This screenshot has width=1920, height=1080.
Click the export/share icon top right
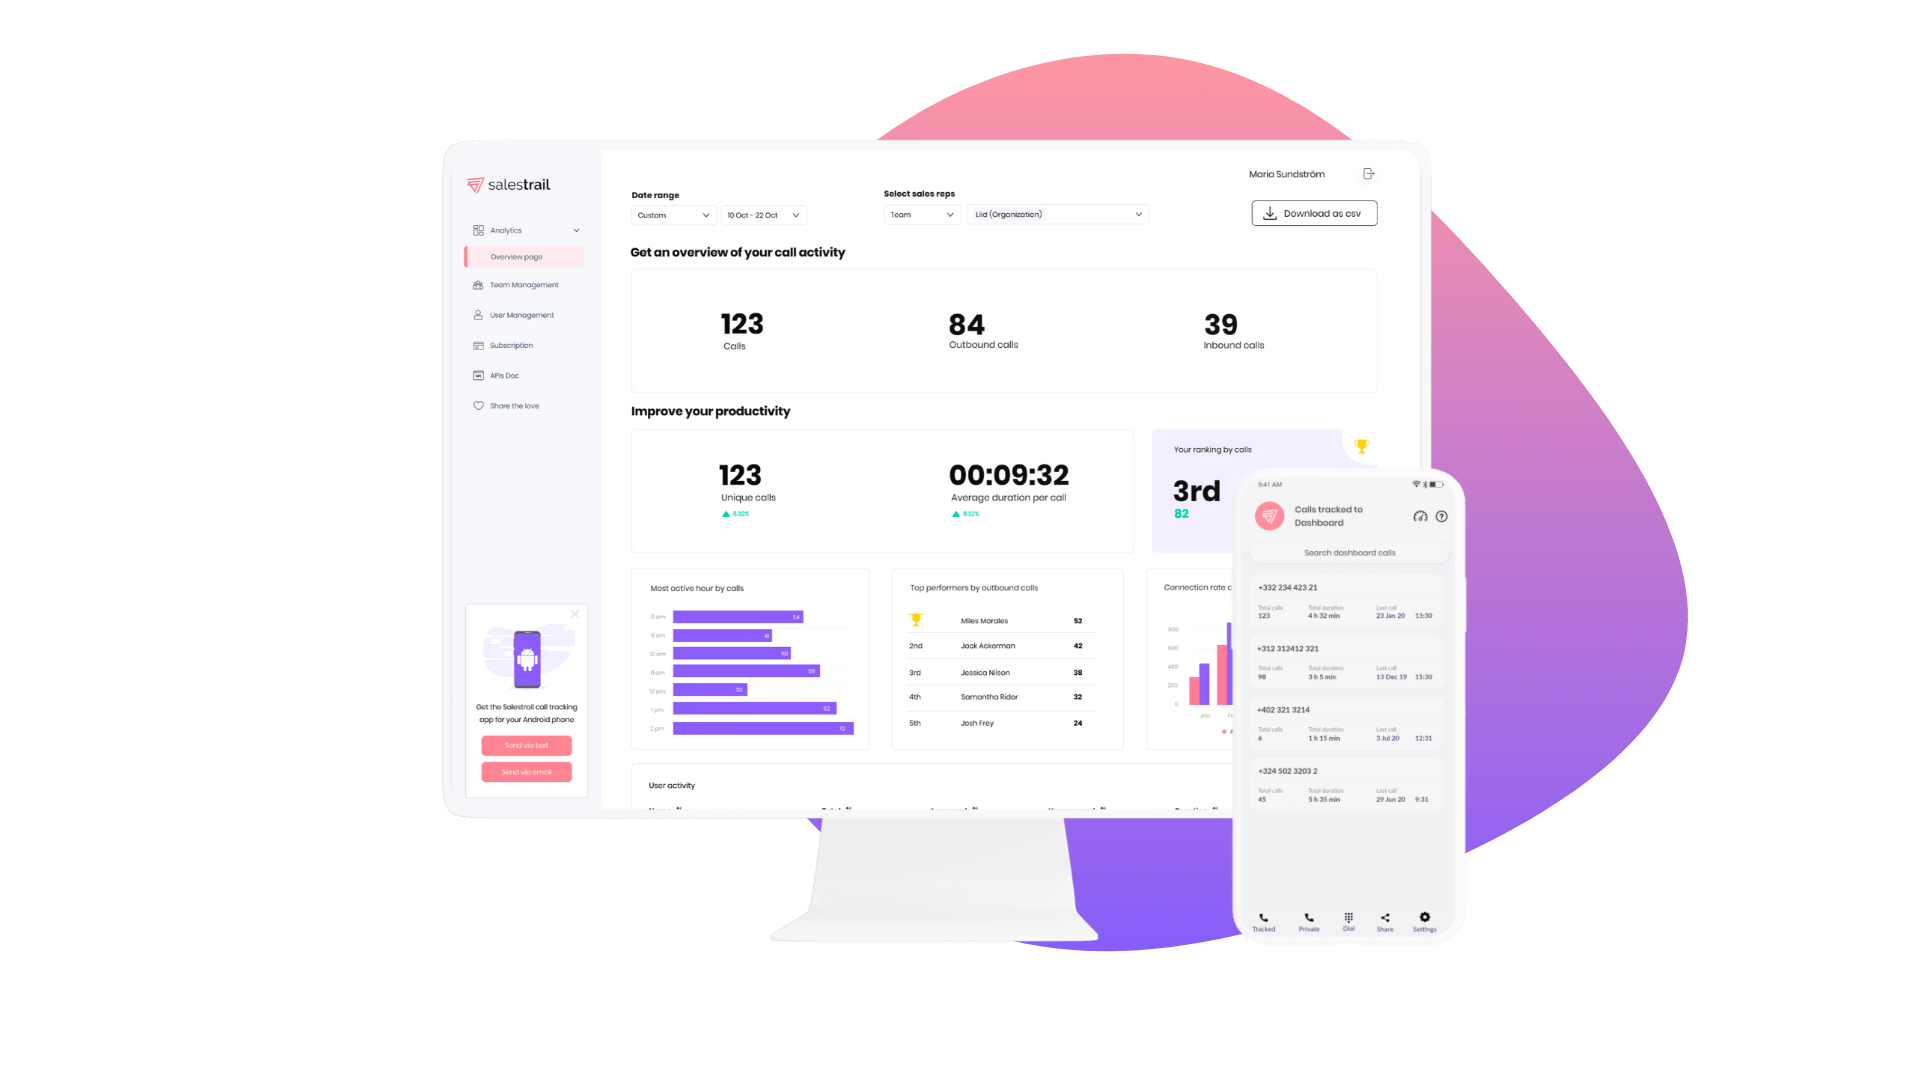pyautogui.click(x=1369, y=173)
